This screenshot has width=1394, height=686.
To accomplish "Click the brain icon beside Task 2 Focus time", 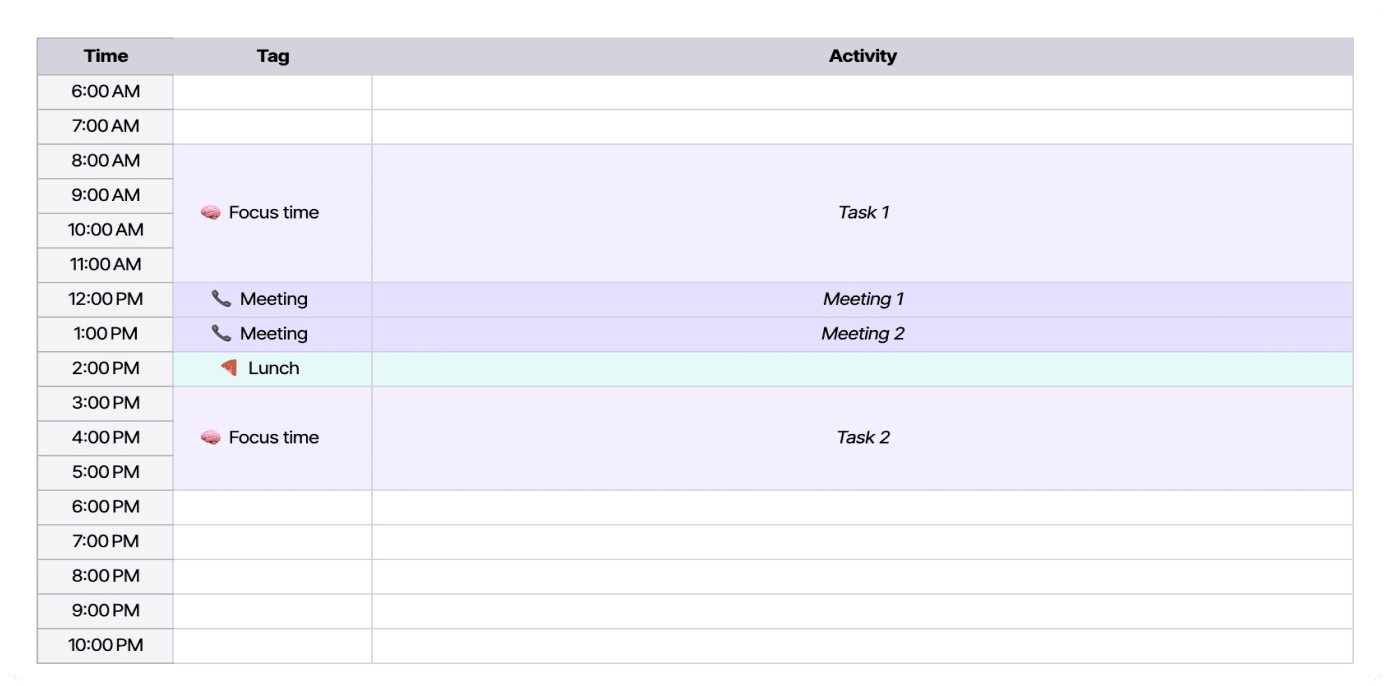I will [x=210, y=438].
